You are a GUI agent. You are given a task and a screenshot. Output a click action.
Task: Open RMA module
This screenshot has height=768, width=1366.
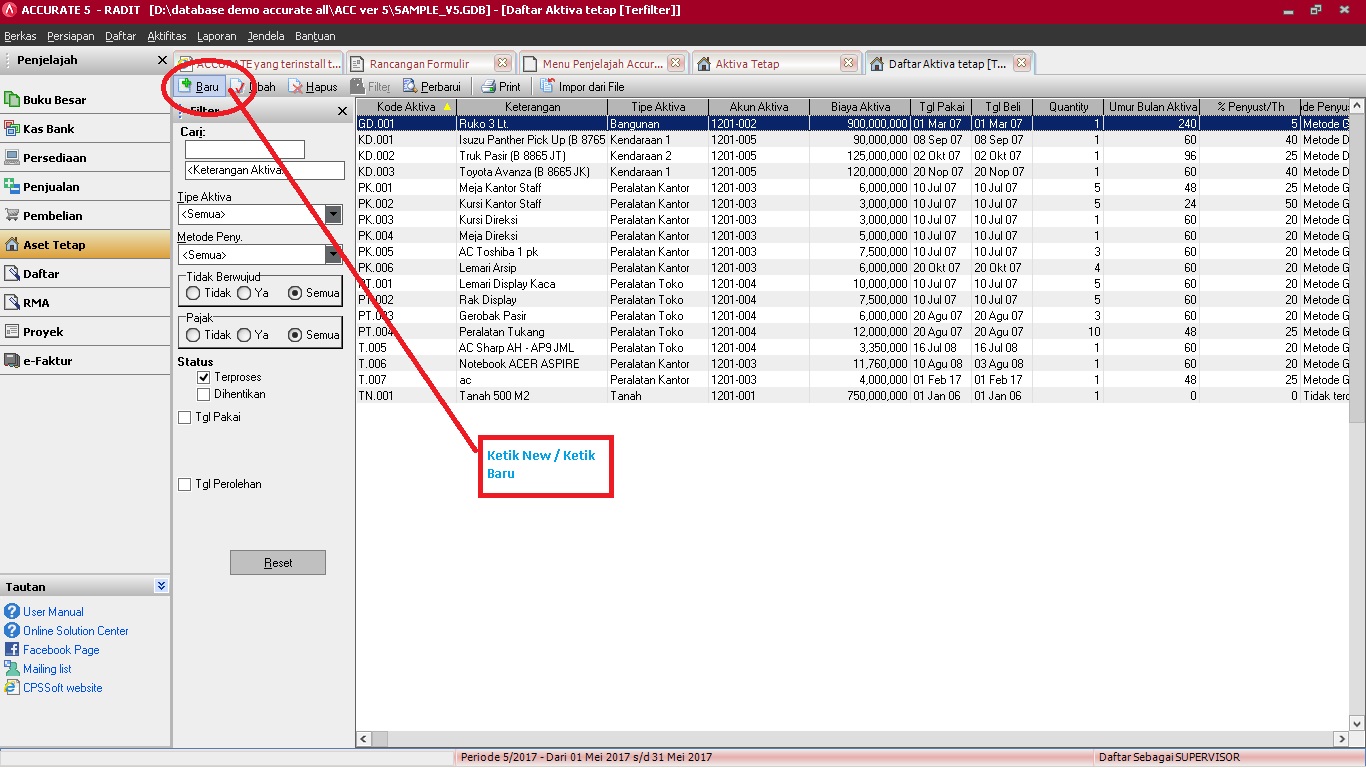[85, 303]
